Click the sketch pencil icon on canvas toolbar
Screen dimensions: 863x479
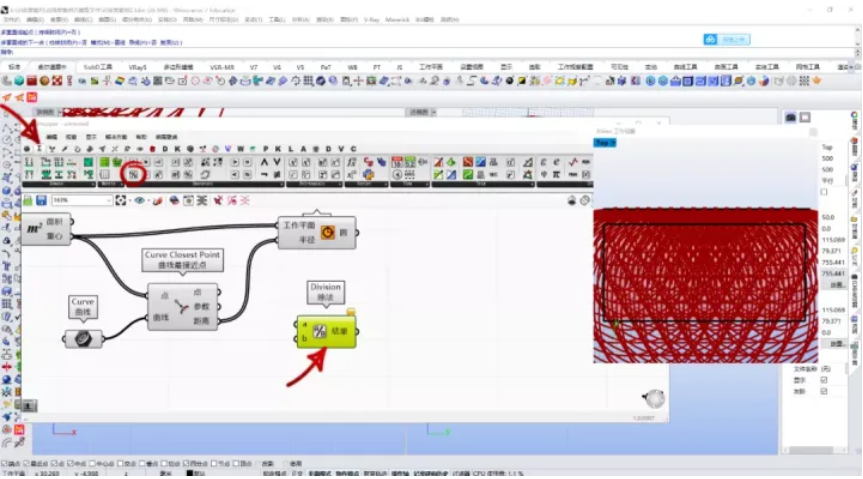157,200
